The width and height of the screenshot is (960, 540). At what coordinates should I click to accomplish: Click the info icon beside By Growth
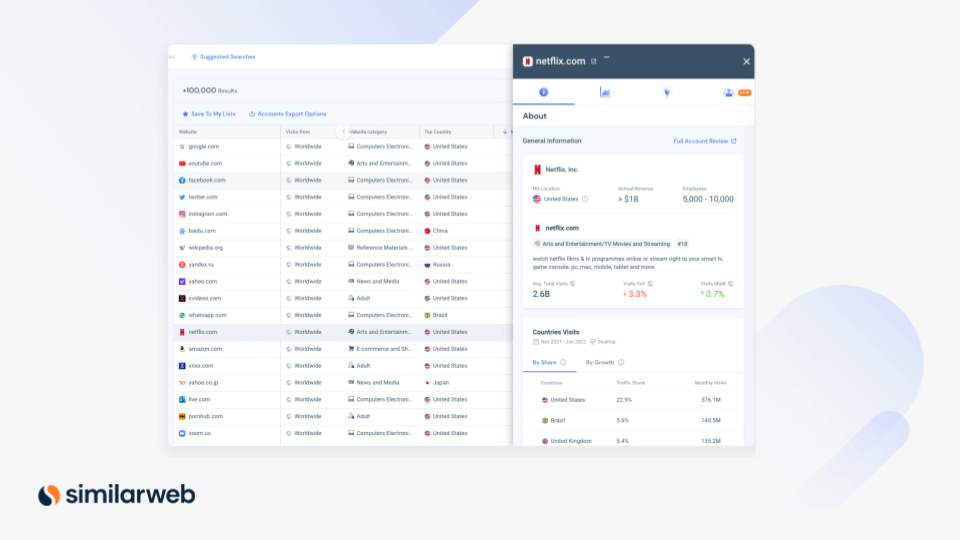[x=621, y=362]
